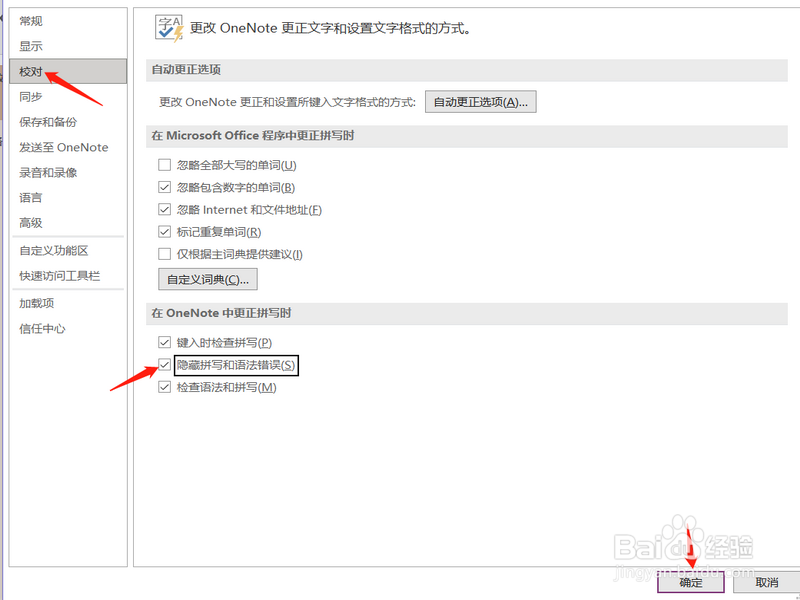The image size is (800, 600).
Task: Toggle 忽略 Internet 和文件地址(F) checkbox
Action: pos(164,209)
